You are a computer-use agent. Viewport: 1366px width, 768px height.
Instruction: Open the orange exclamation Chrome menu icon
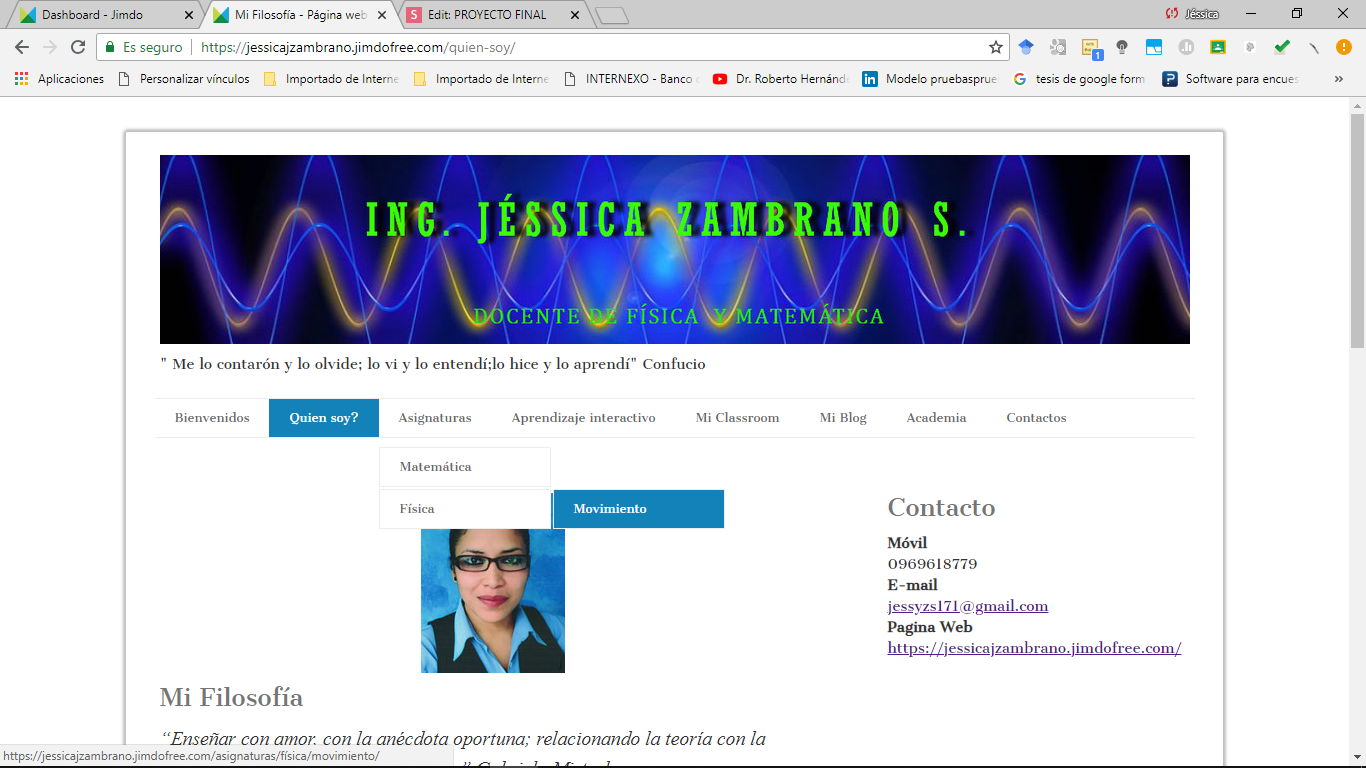click(x=1344, y=47)
